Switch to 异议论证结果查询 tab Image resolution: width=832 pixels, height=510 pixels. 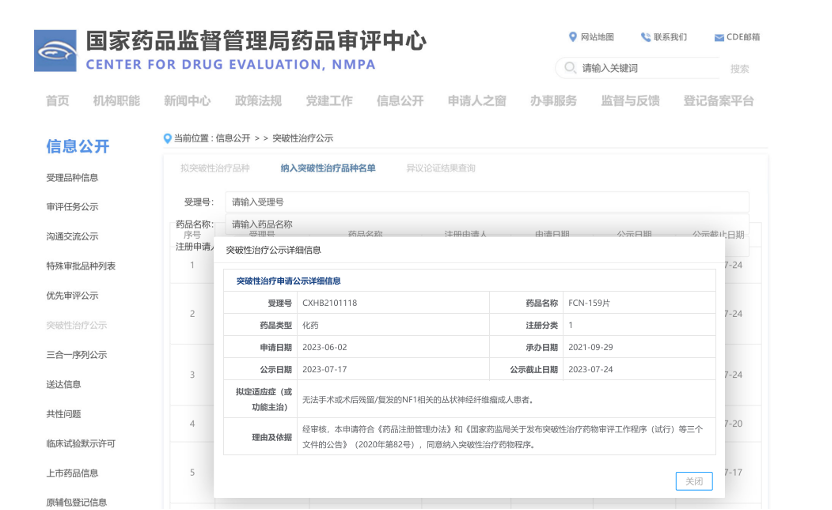(441, 168)
